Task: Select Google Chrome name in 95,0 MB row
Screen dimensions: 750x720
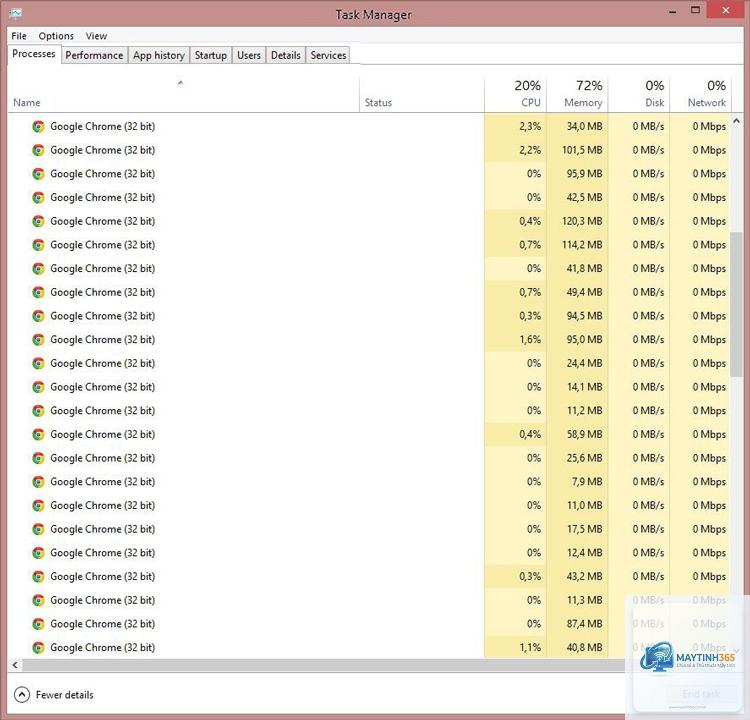Action: click(x=102, y=340)
